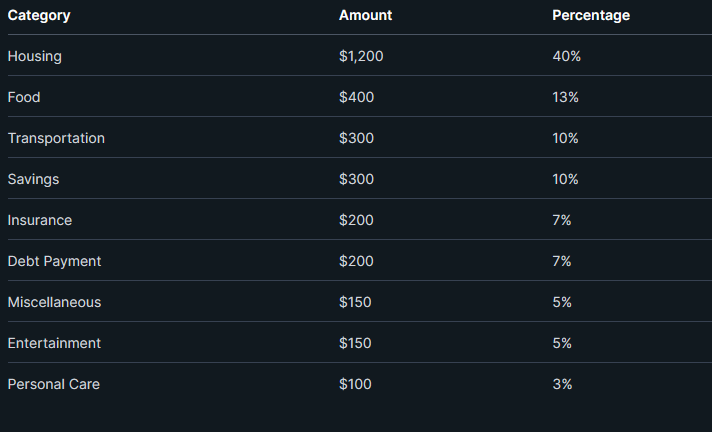Click the 3% percentage value

point(562,384)
